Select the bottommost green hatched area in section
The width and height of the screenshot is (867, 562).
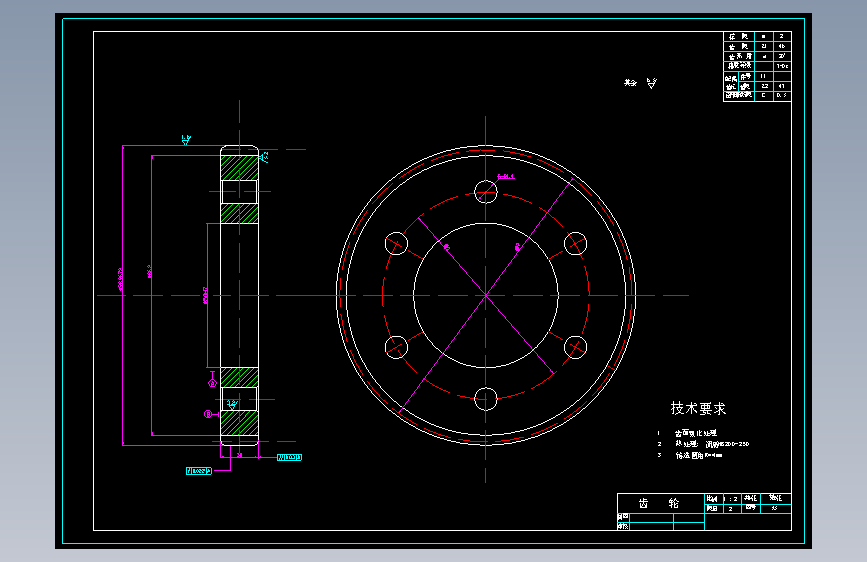239,423
